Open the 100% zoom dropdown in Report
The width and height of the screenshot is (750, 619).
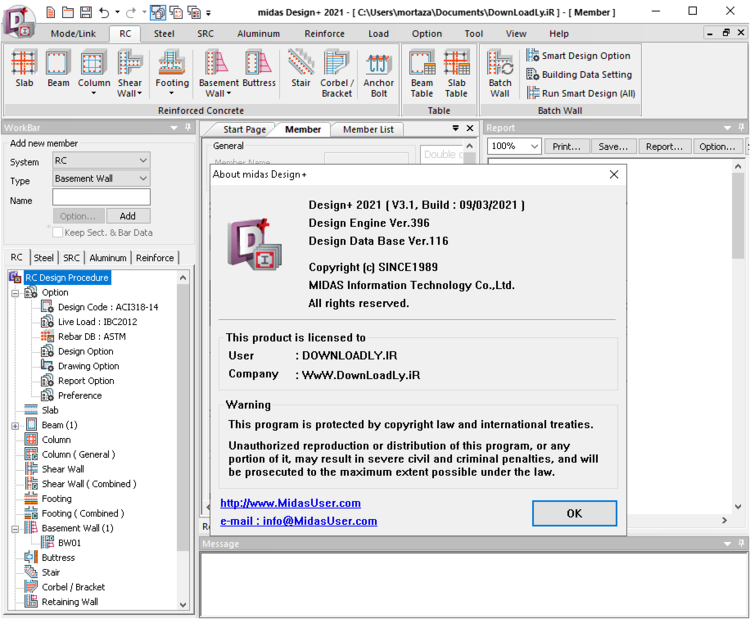(x=515, y=146)
